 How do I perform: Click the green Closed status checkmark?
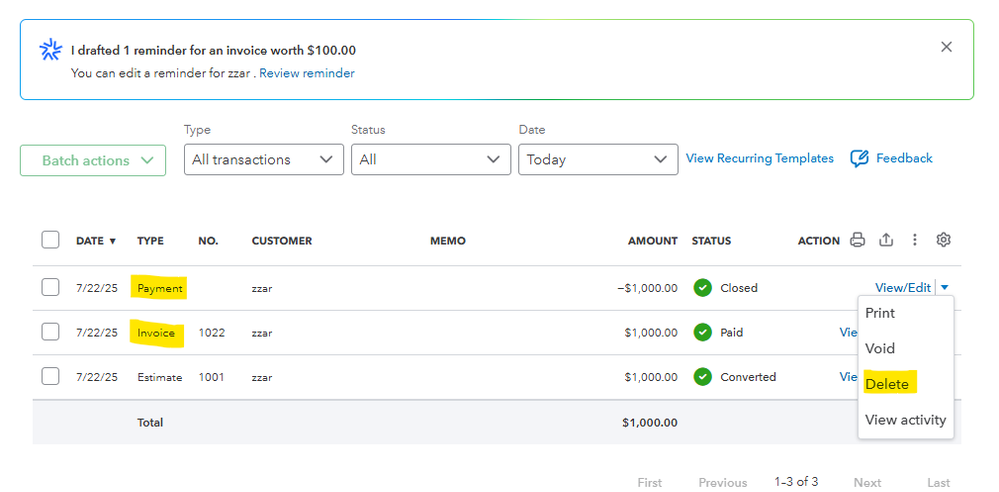(x=702, y=288)
